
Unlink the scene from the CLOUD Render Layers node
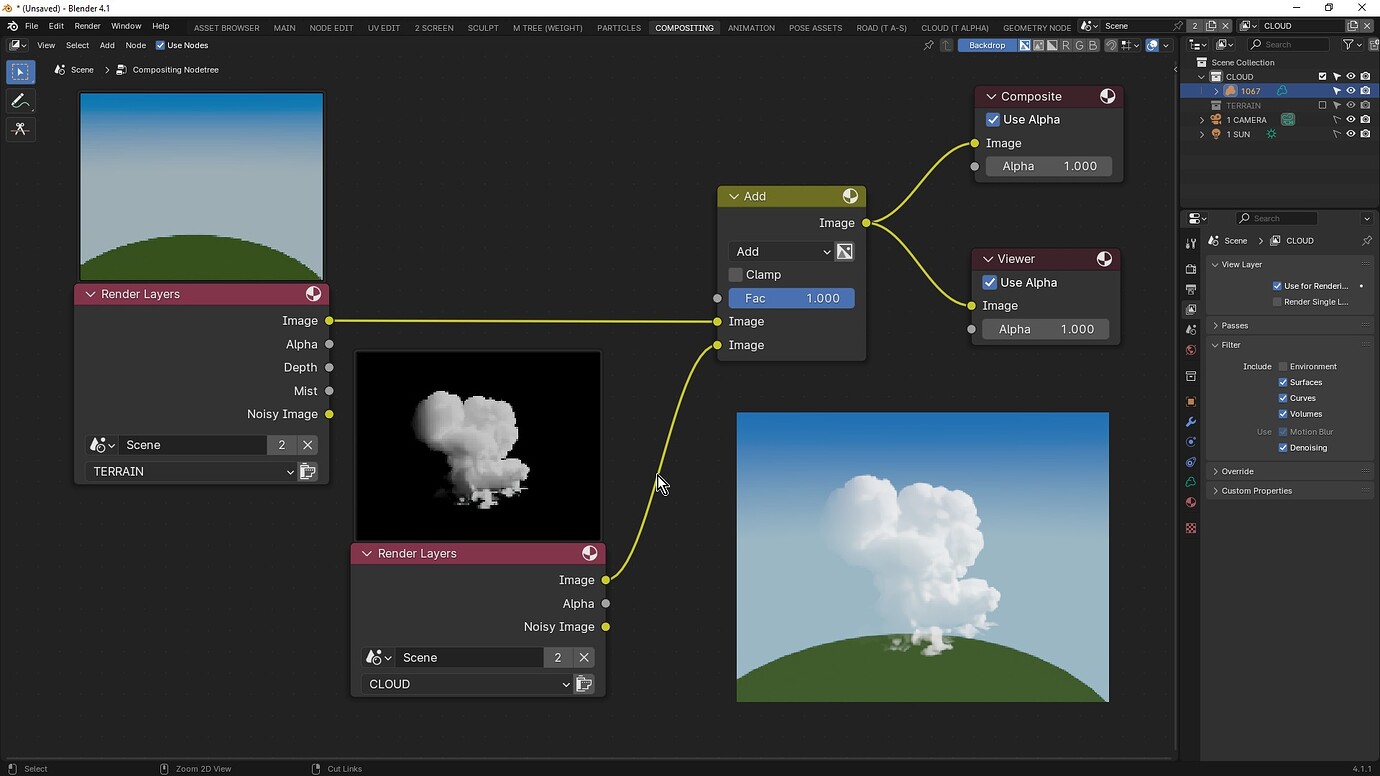[584, 657]
